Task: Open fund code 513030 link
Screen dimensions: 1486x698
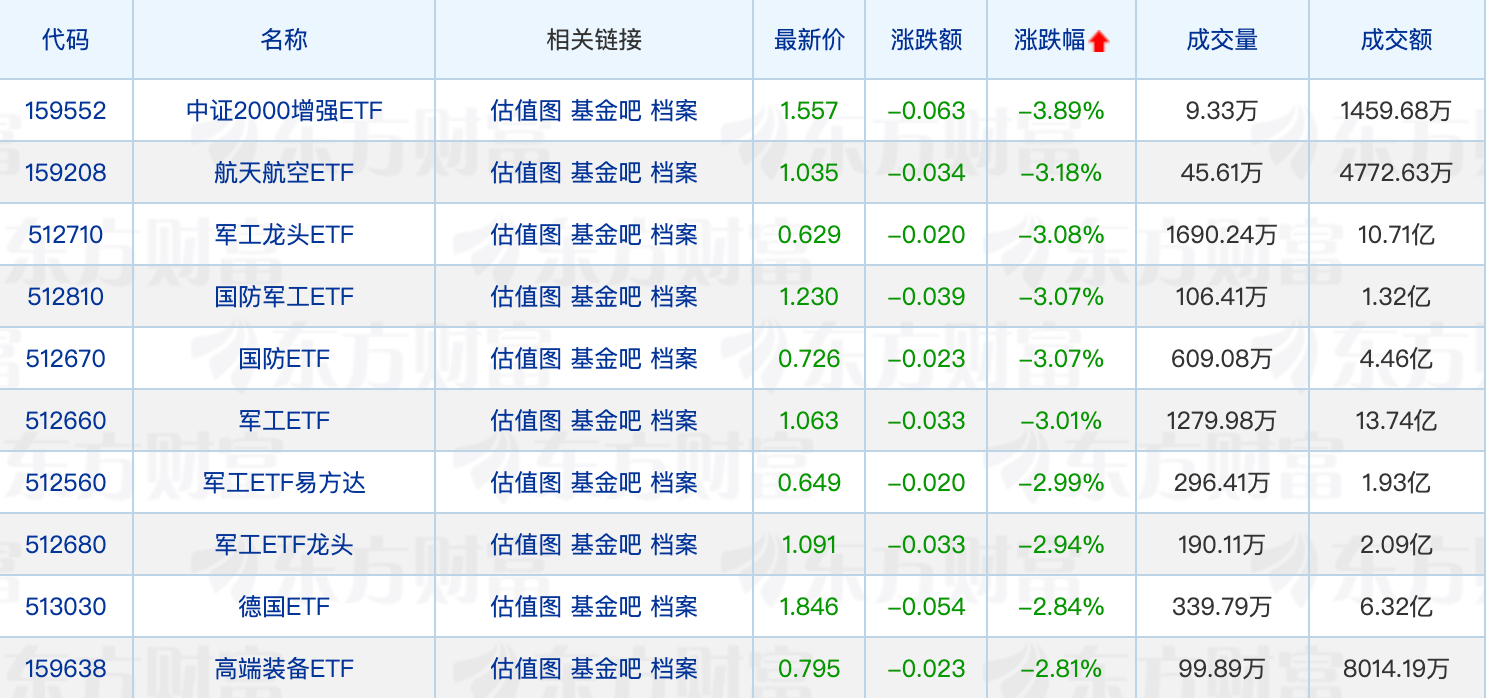Action: 66,606
